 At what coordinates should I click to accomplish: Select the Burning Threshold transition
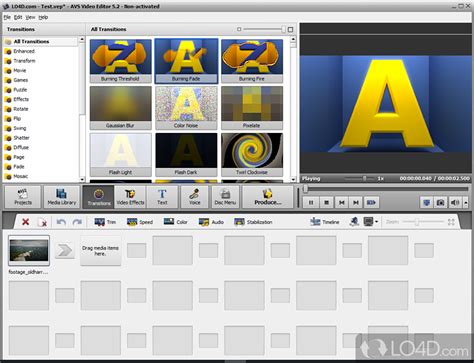point(120,61)
